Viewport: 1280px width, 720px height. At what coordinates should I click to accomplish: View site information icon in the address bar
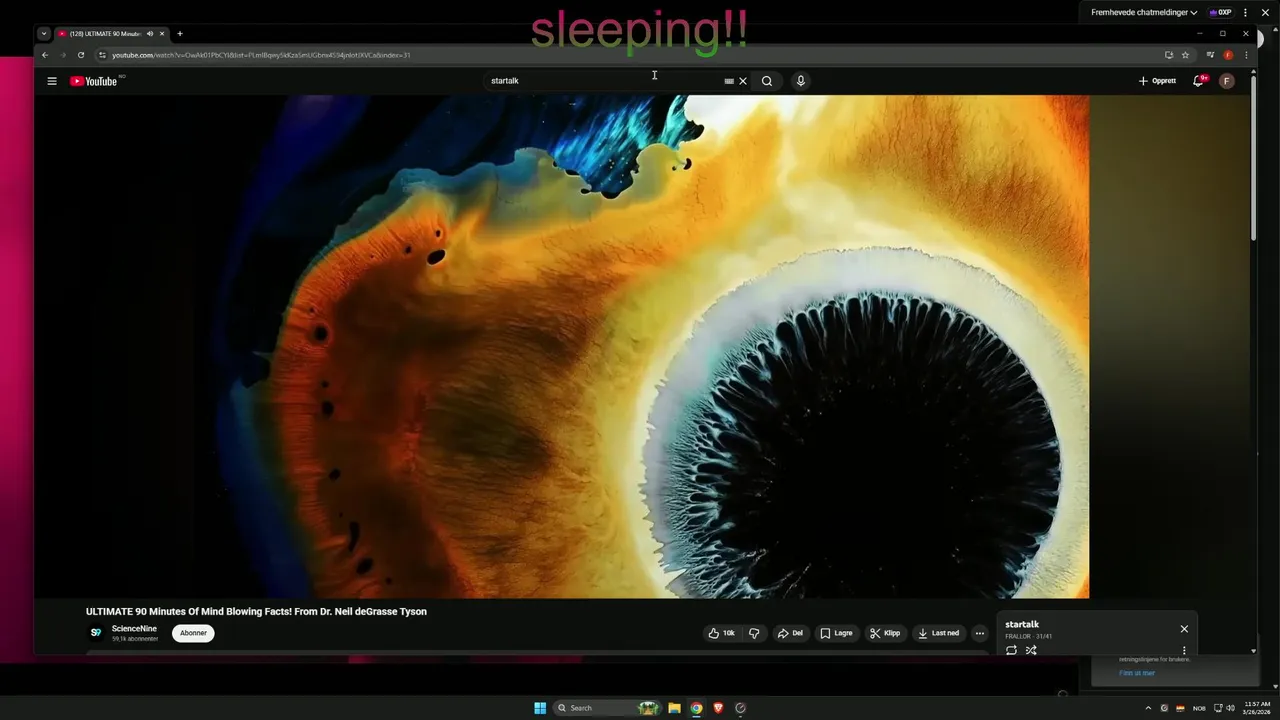pyautogui.click(x=102, y=55)
